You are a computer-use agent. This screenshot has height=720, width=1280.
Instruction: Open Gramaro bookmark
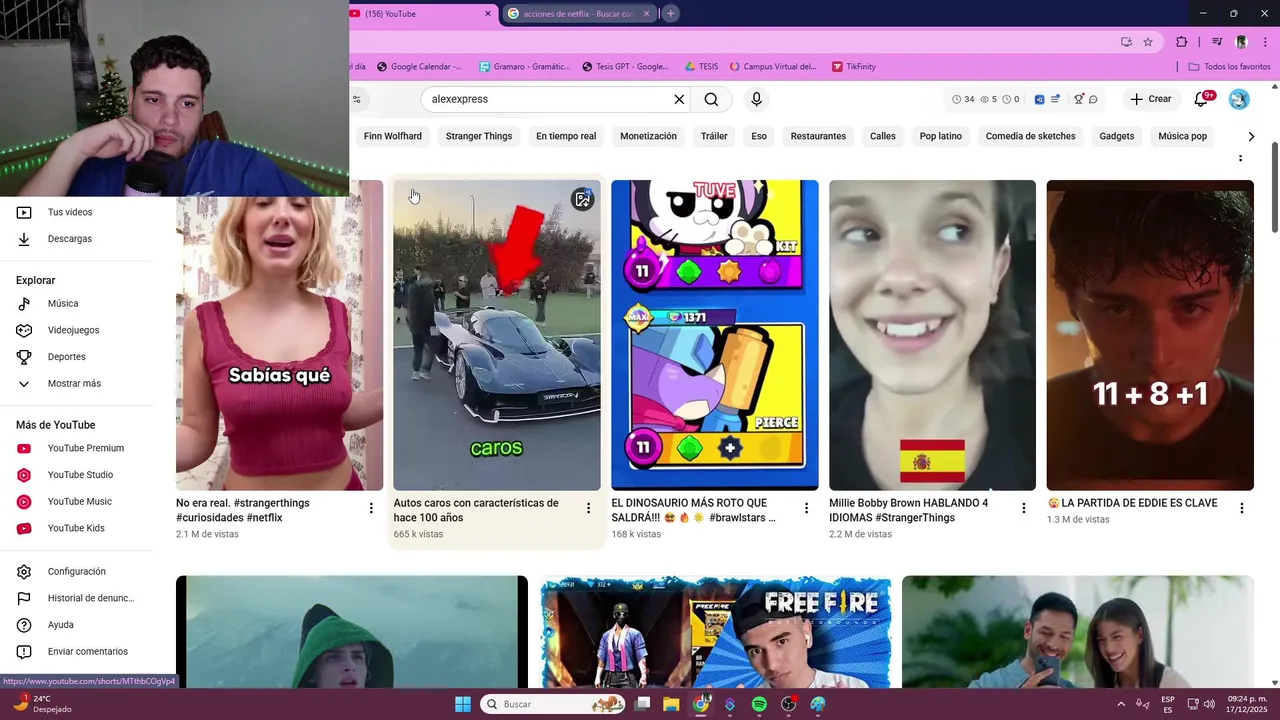pos(524,67)
